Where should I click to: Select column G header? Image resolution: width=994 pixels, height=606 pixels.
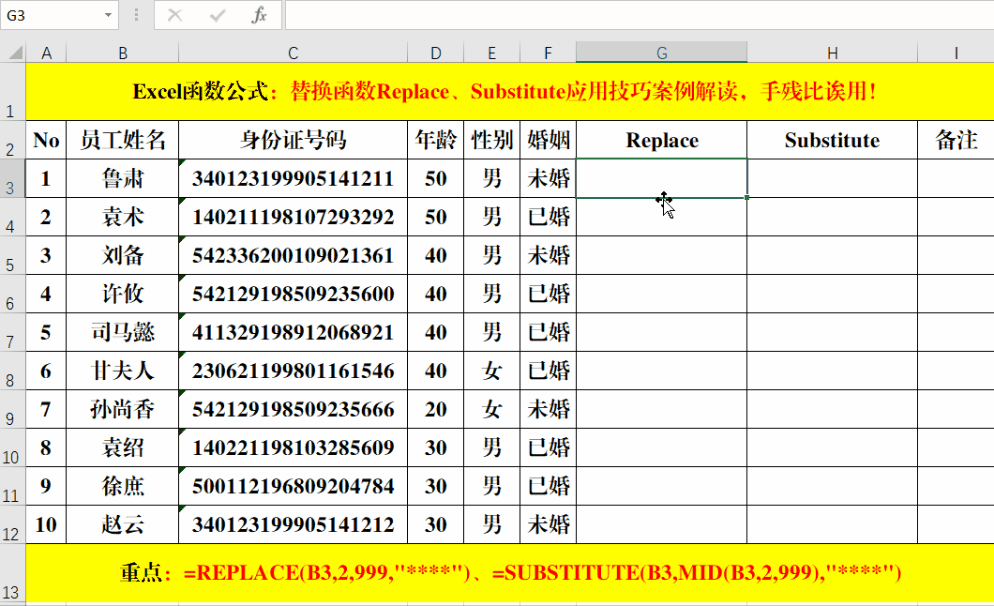661,53
